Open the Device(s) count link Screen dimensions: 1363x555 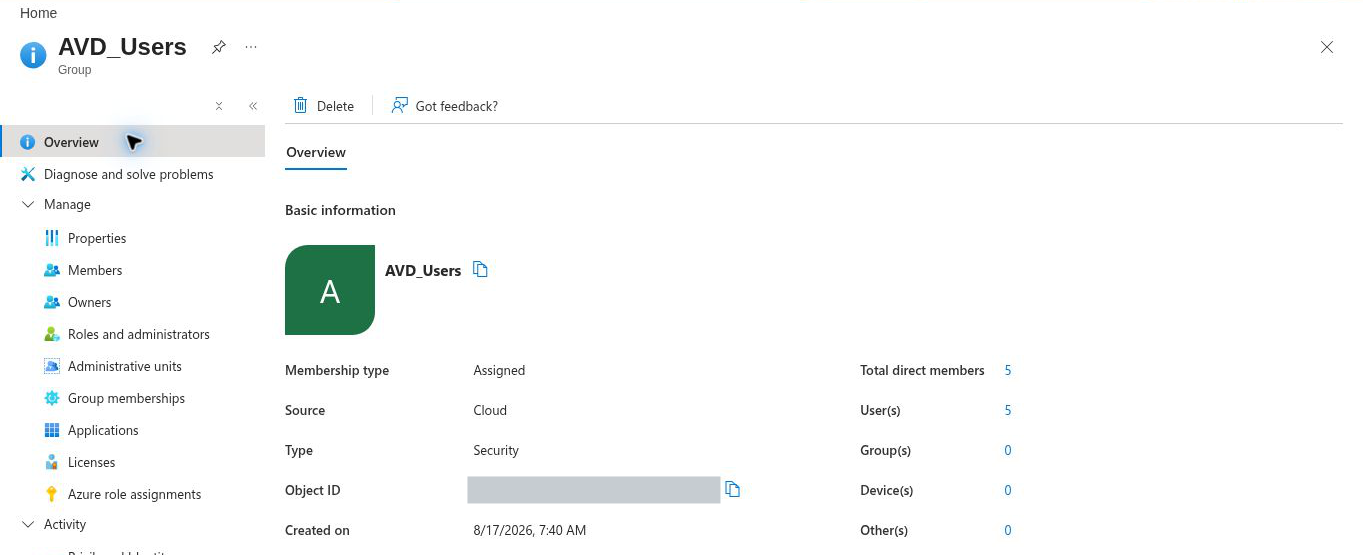[x=1008, y=490]
